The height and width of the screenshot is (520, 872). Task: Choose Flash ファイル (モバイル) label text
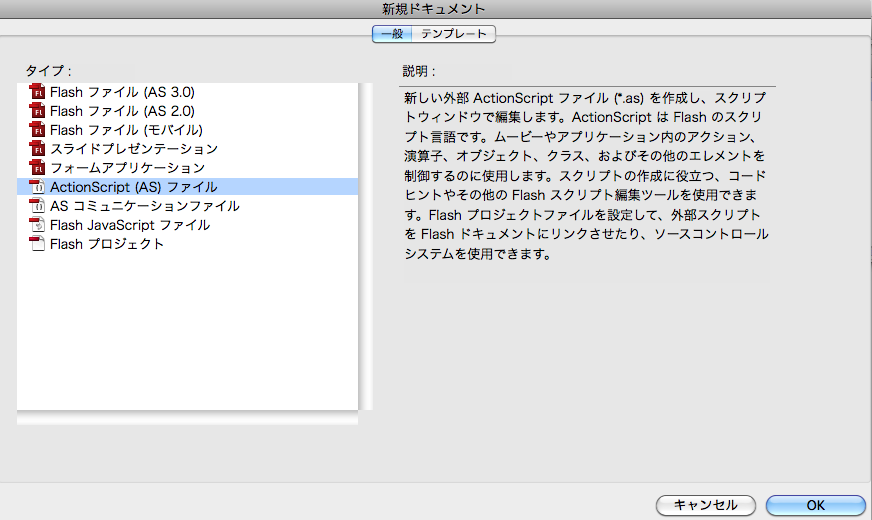coord(126,130)
